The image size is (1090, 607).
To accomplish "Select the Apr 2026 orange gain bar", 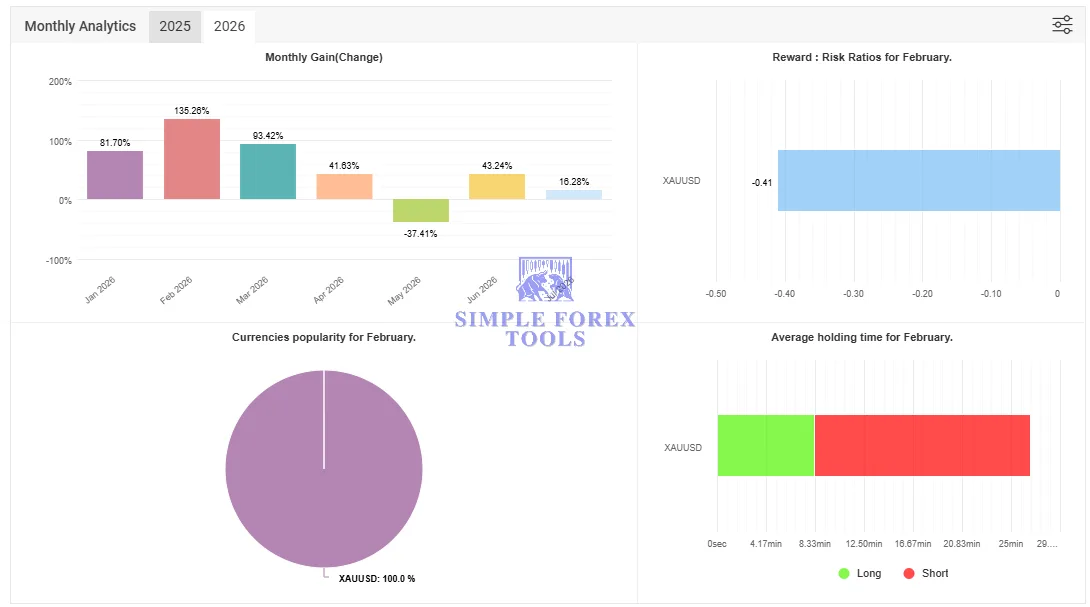I will [x=344, y=187].
